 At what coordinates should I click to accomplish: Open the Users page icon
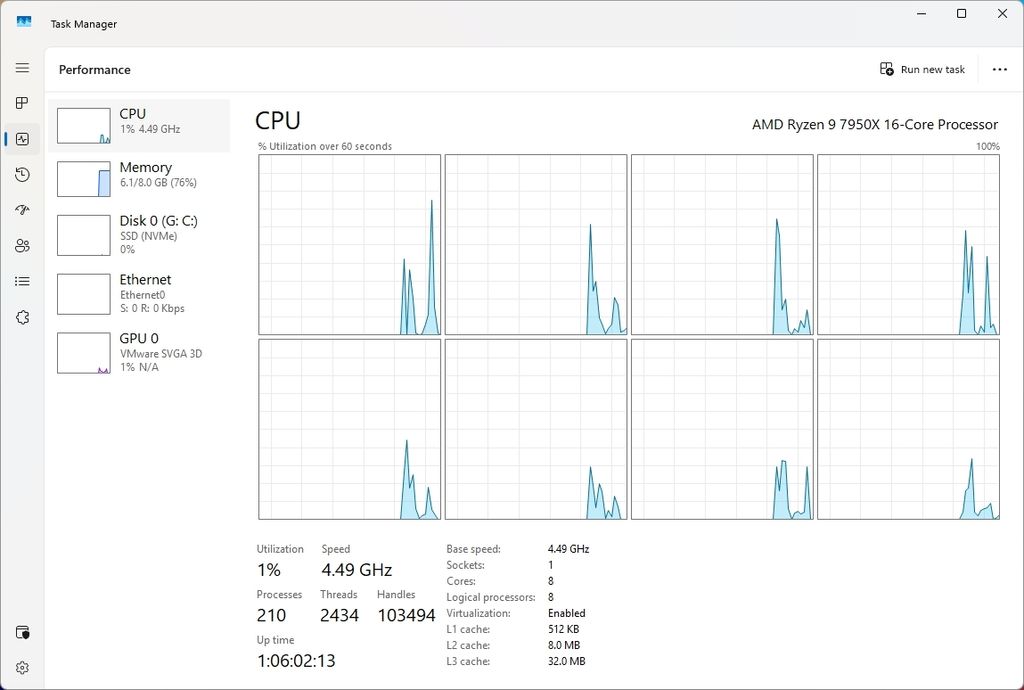(x=22, y=245)
